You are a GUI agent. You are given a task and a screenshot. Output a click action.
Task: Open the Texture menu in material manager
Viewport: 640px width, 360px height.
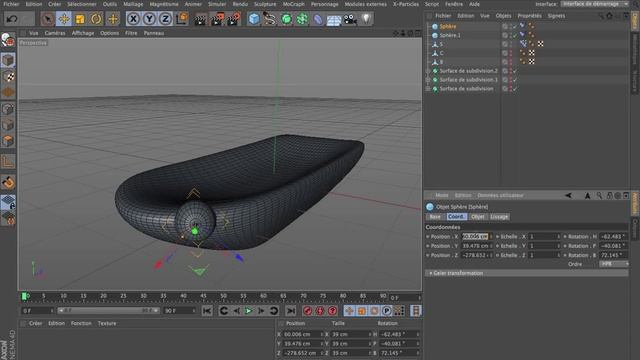click(107, 323)
